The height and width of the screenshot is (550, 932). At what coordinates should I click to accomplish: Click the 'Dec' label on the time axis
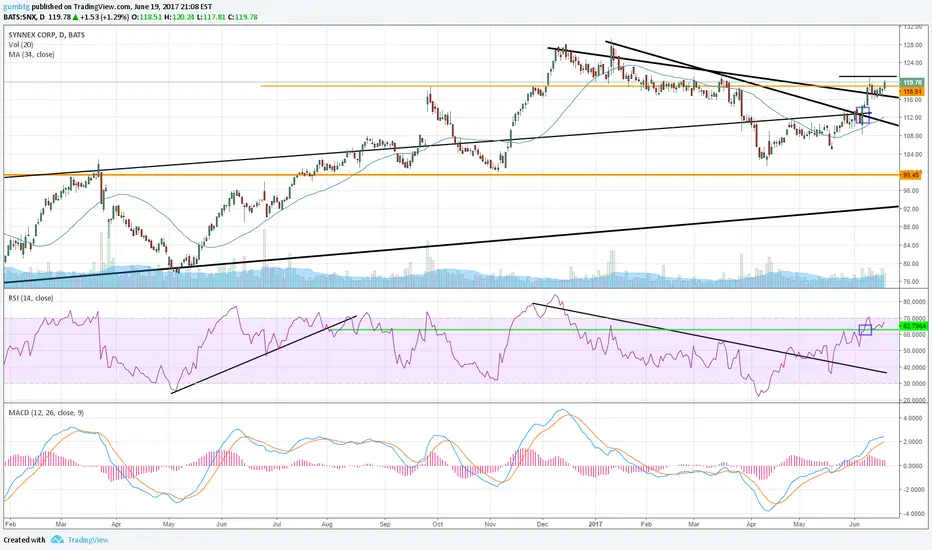tap(542, 524)
